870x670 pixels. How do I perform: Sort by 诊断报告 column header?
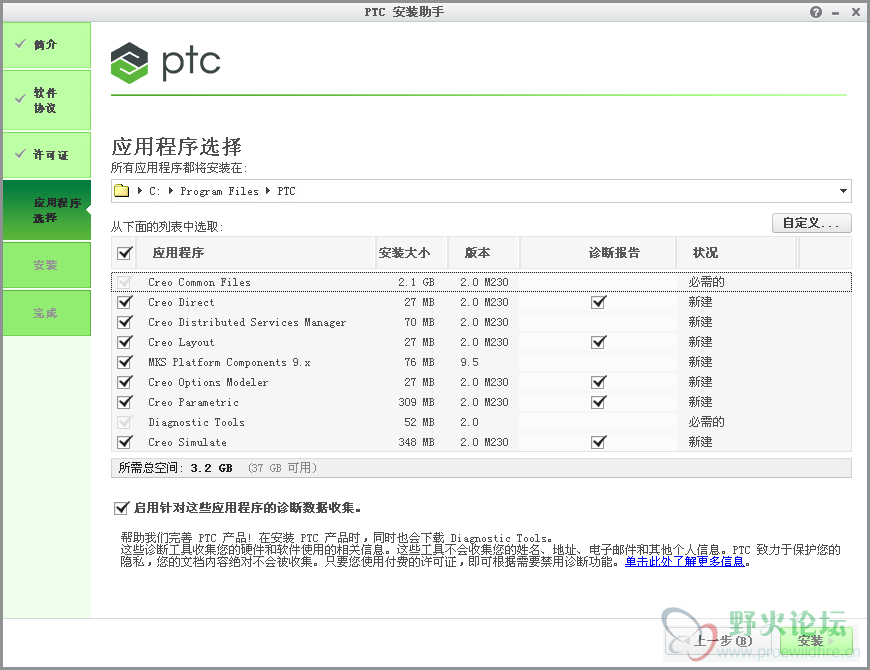click(x=598, y=253)
